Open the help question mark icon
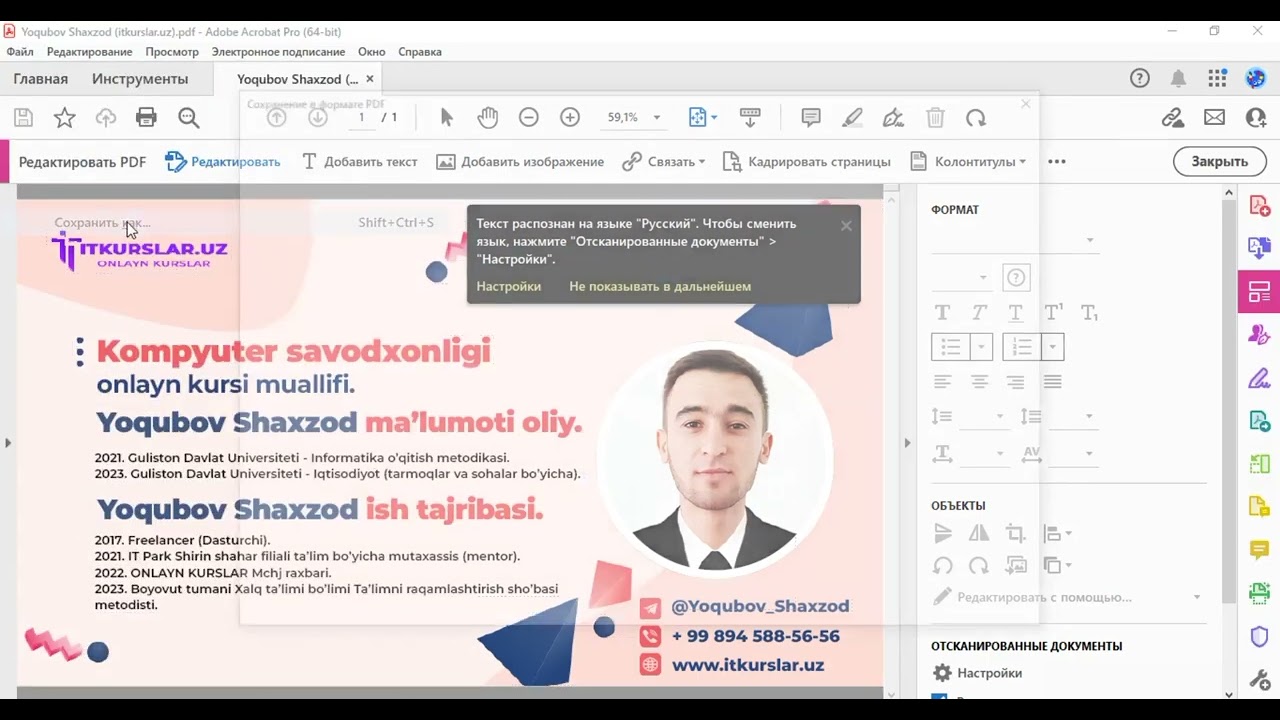1280x720 pixels. point(1140,79)
